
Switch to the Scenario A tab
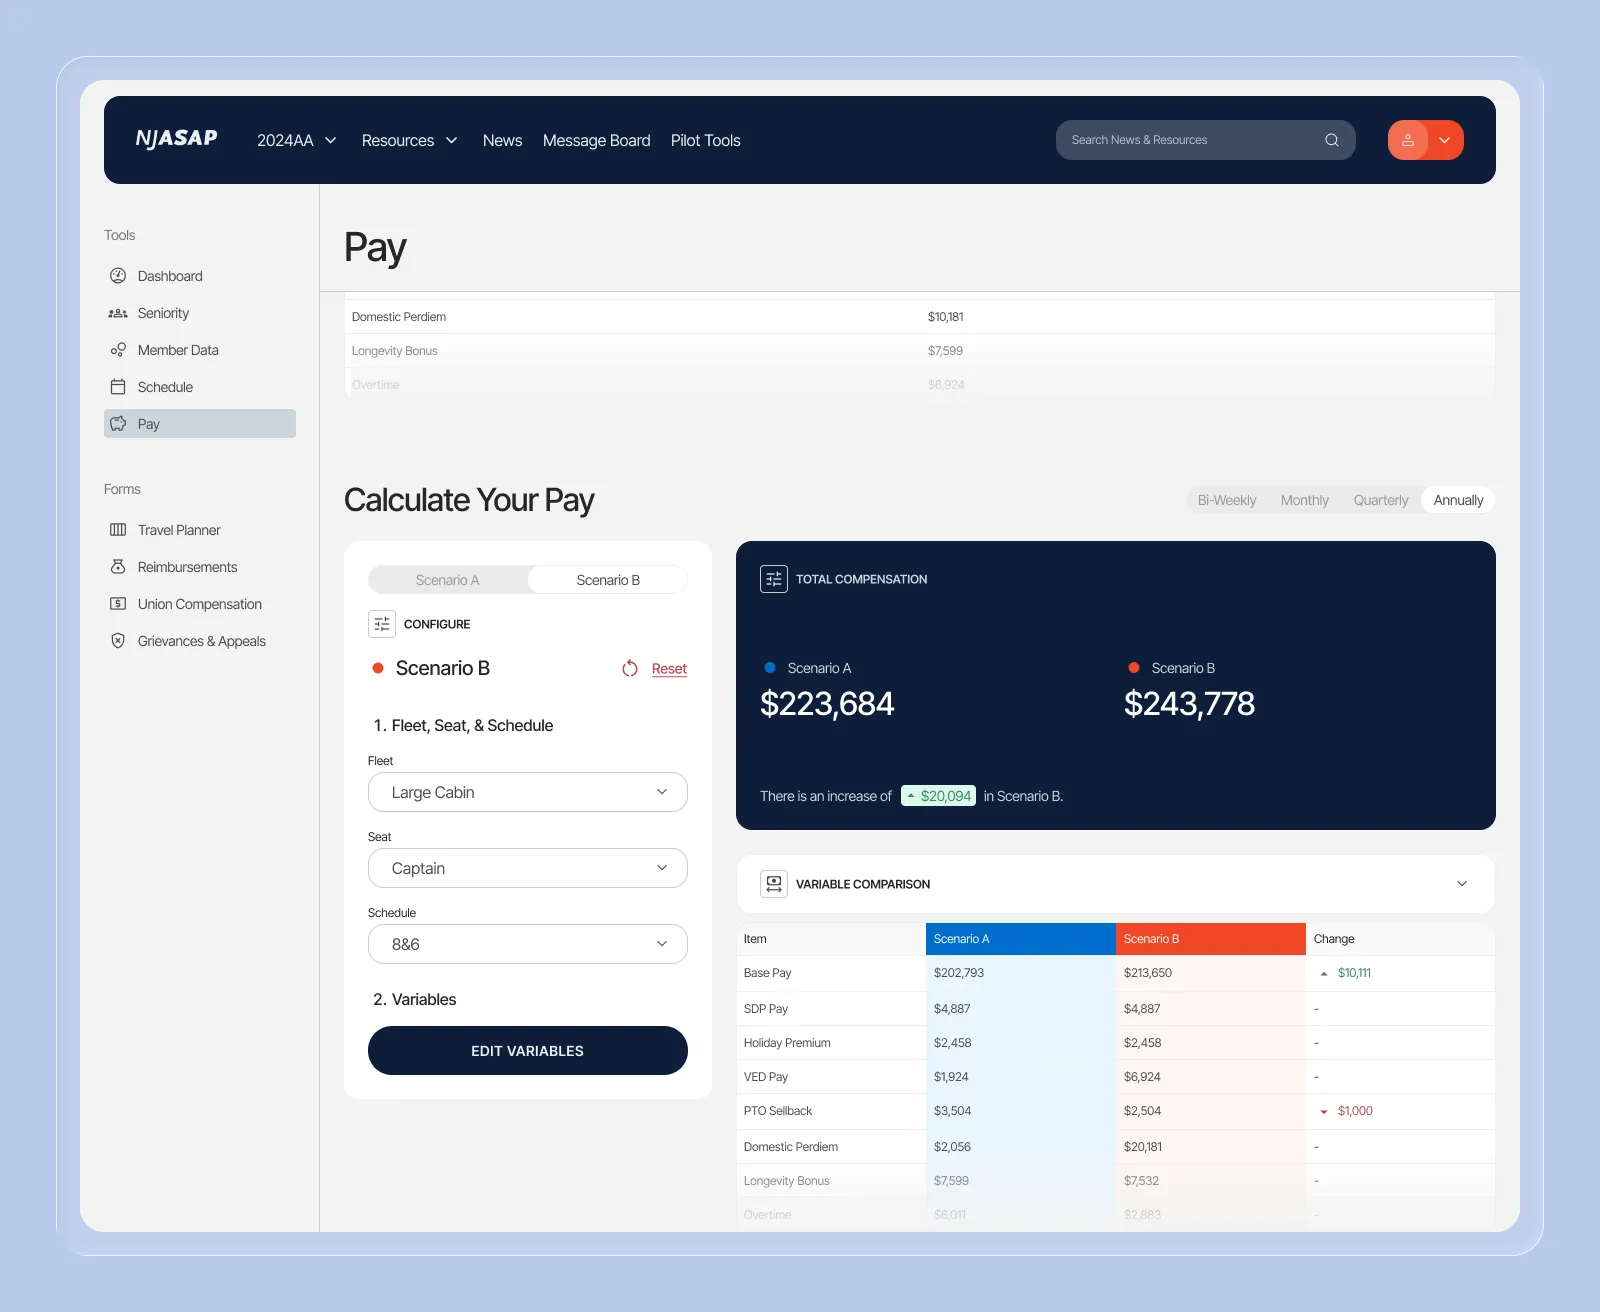pyautogui.click(x=447, y=579)
